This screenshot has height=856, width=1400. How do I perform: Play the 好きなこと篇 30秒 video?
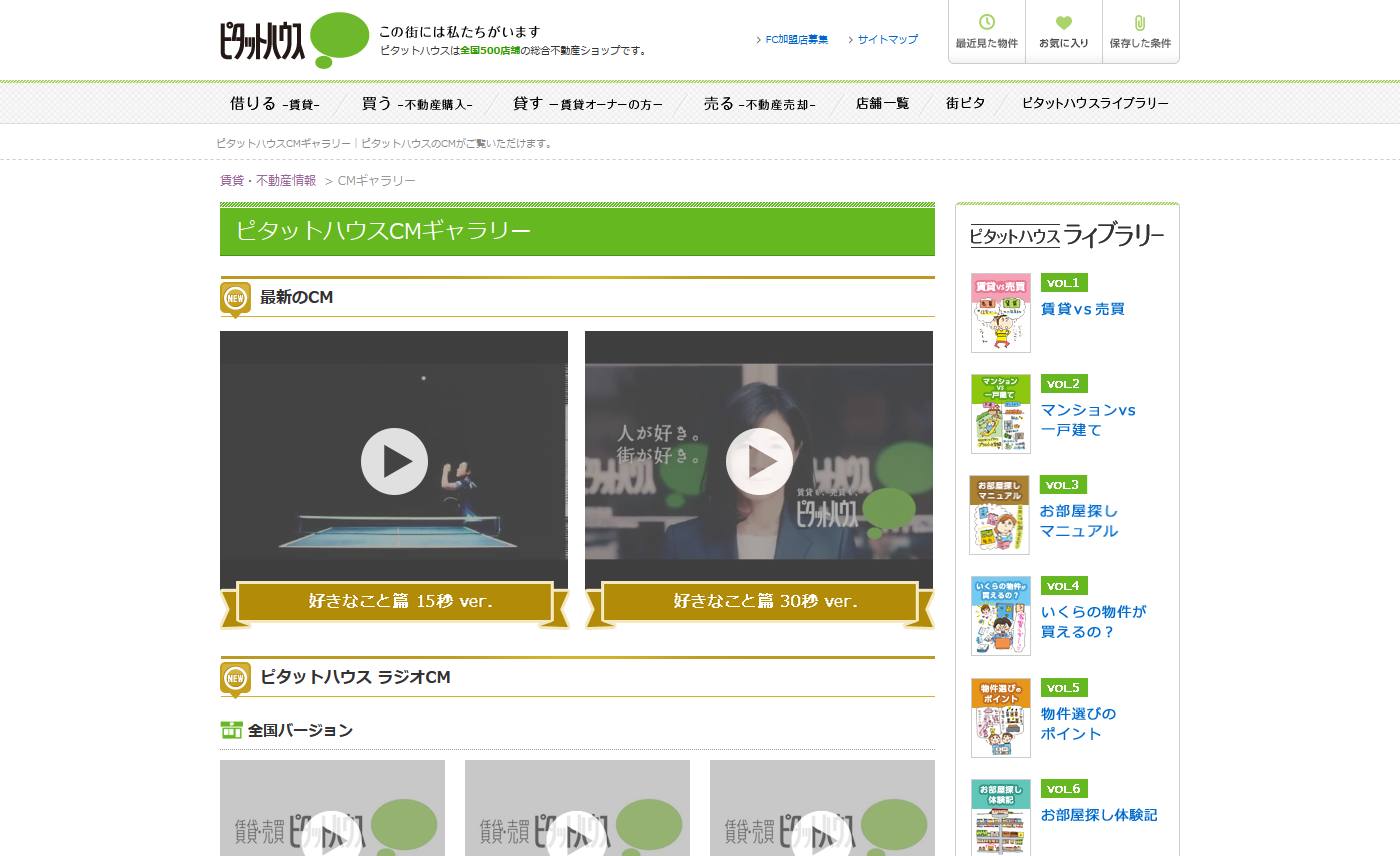759,461
